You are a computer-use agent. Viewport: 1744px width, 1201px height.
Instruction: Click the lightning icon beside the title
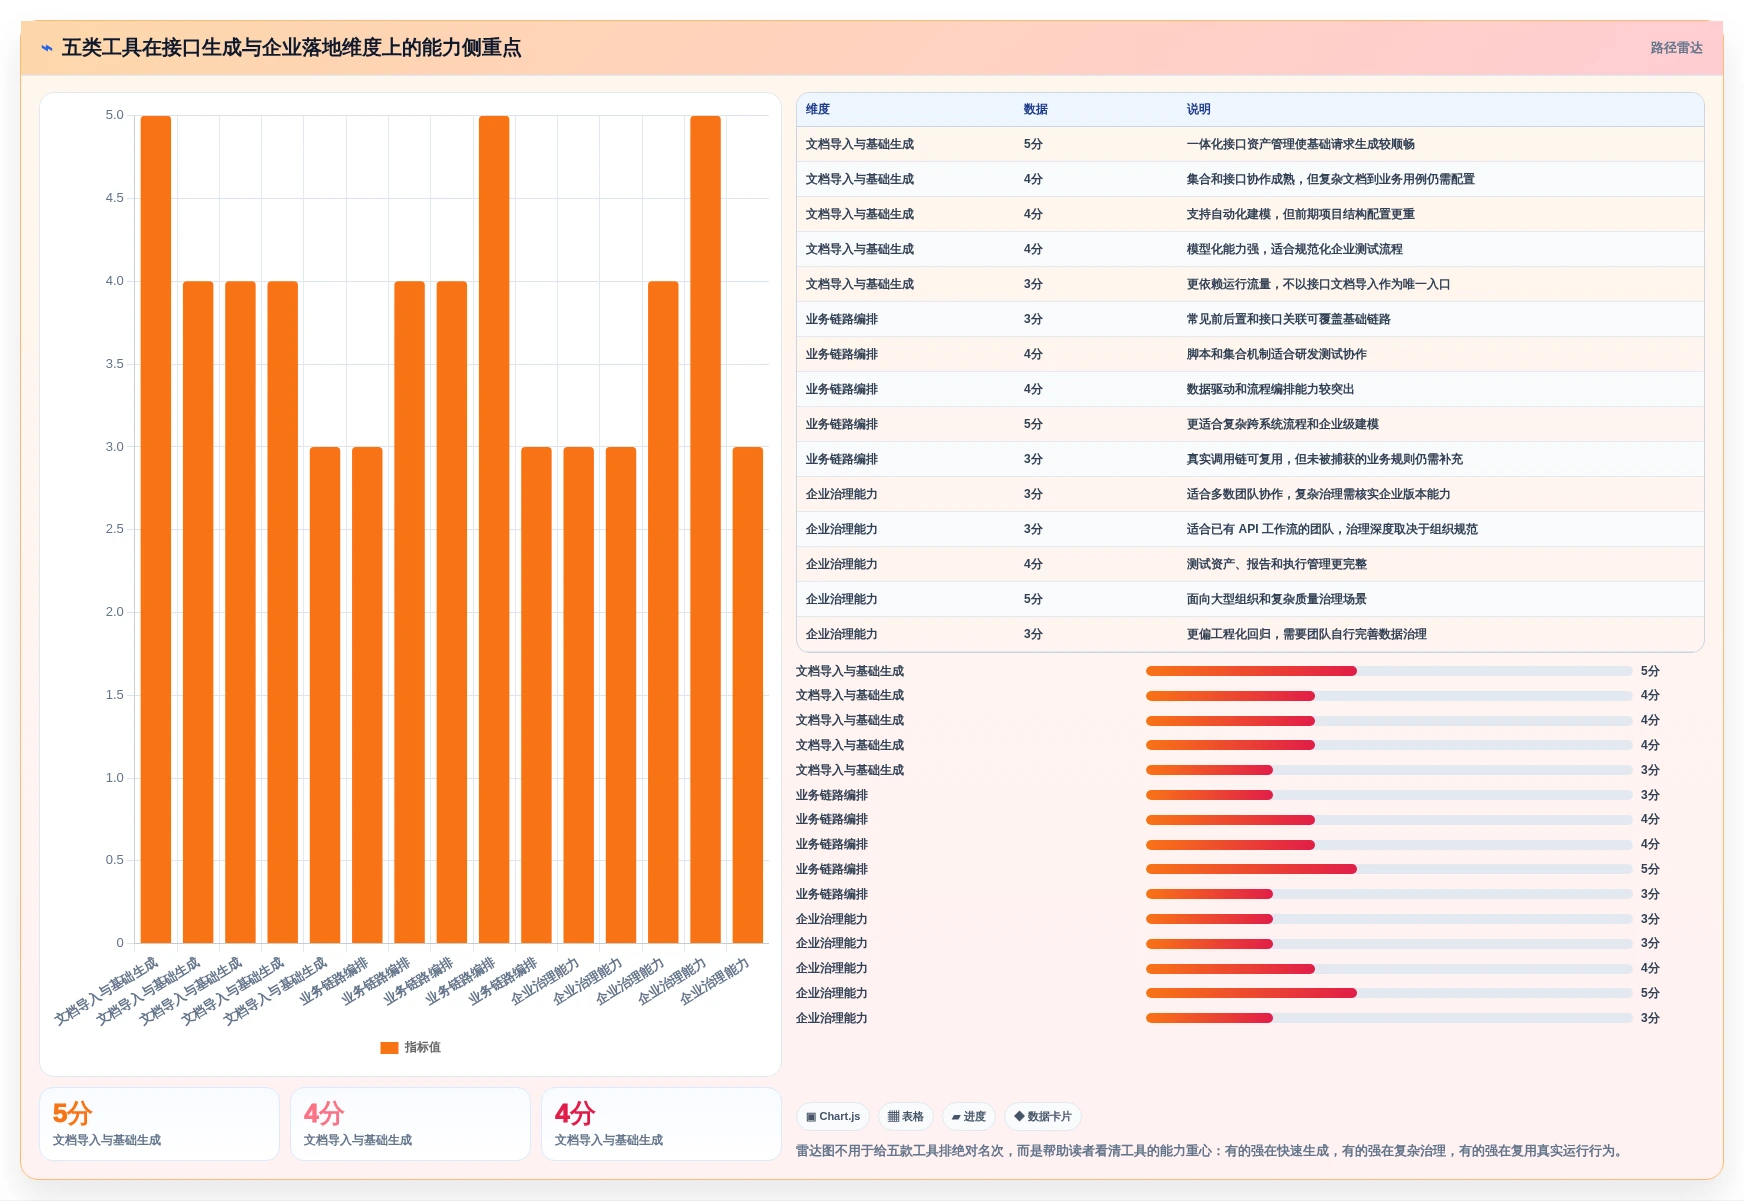click(47, 48)
